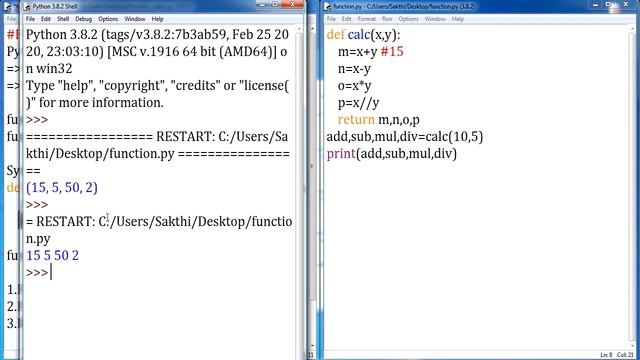Click the Python Shell title bar icon
Viewport: 640px width, 360px height.
click(x=27, y=7)
